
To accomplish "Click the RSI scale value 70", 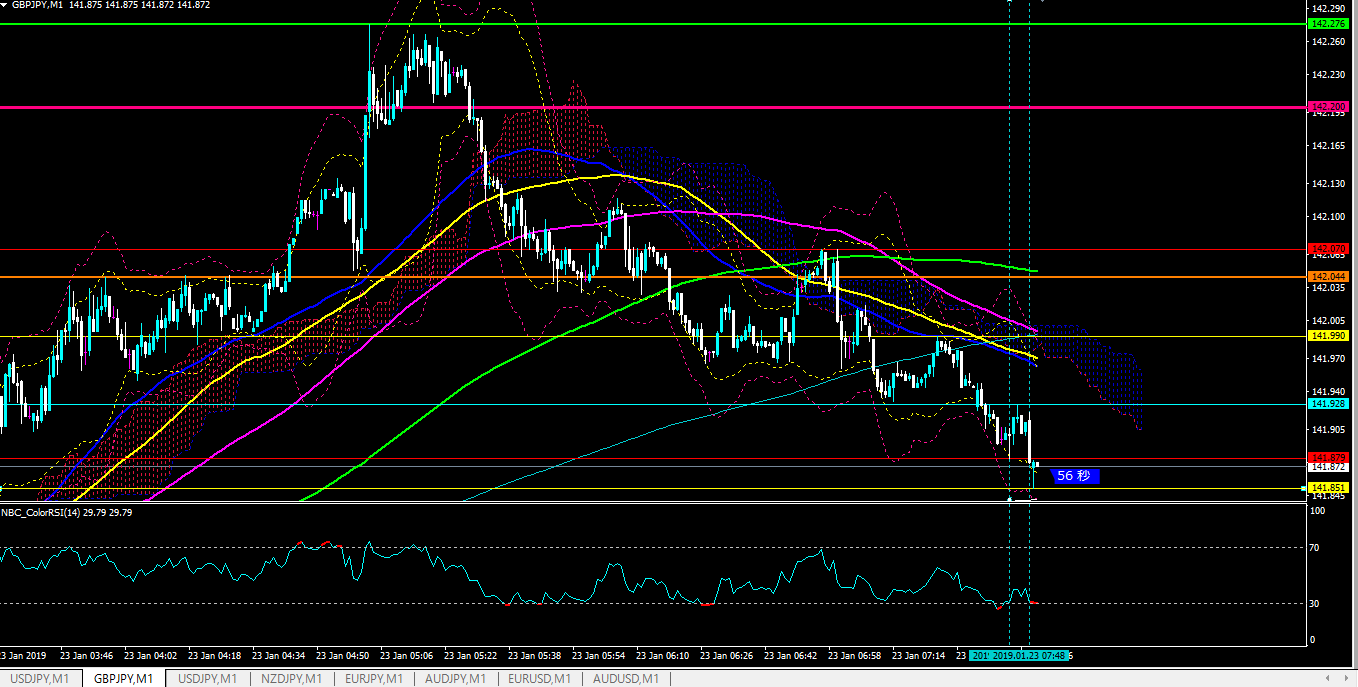I will (x=1316, y=548).
